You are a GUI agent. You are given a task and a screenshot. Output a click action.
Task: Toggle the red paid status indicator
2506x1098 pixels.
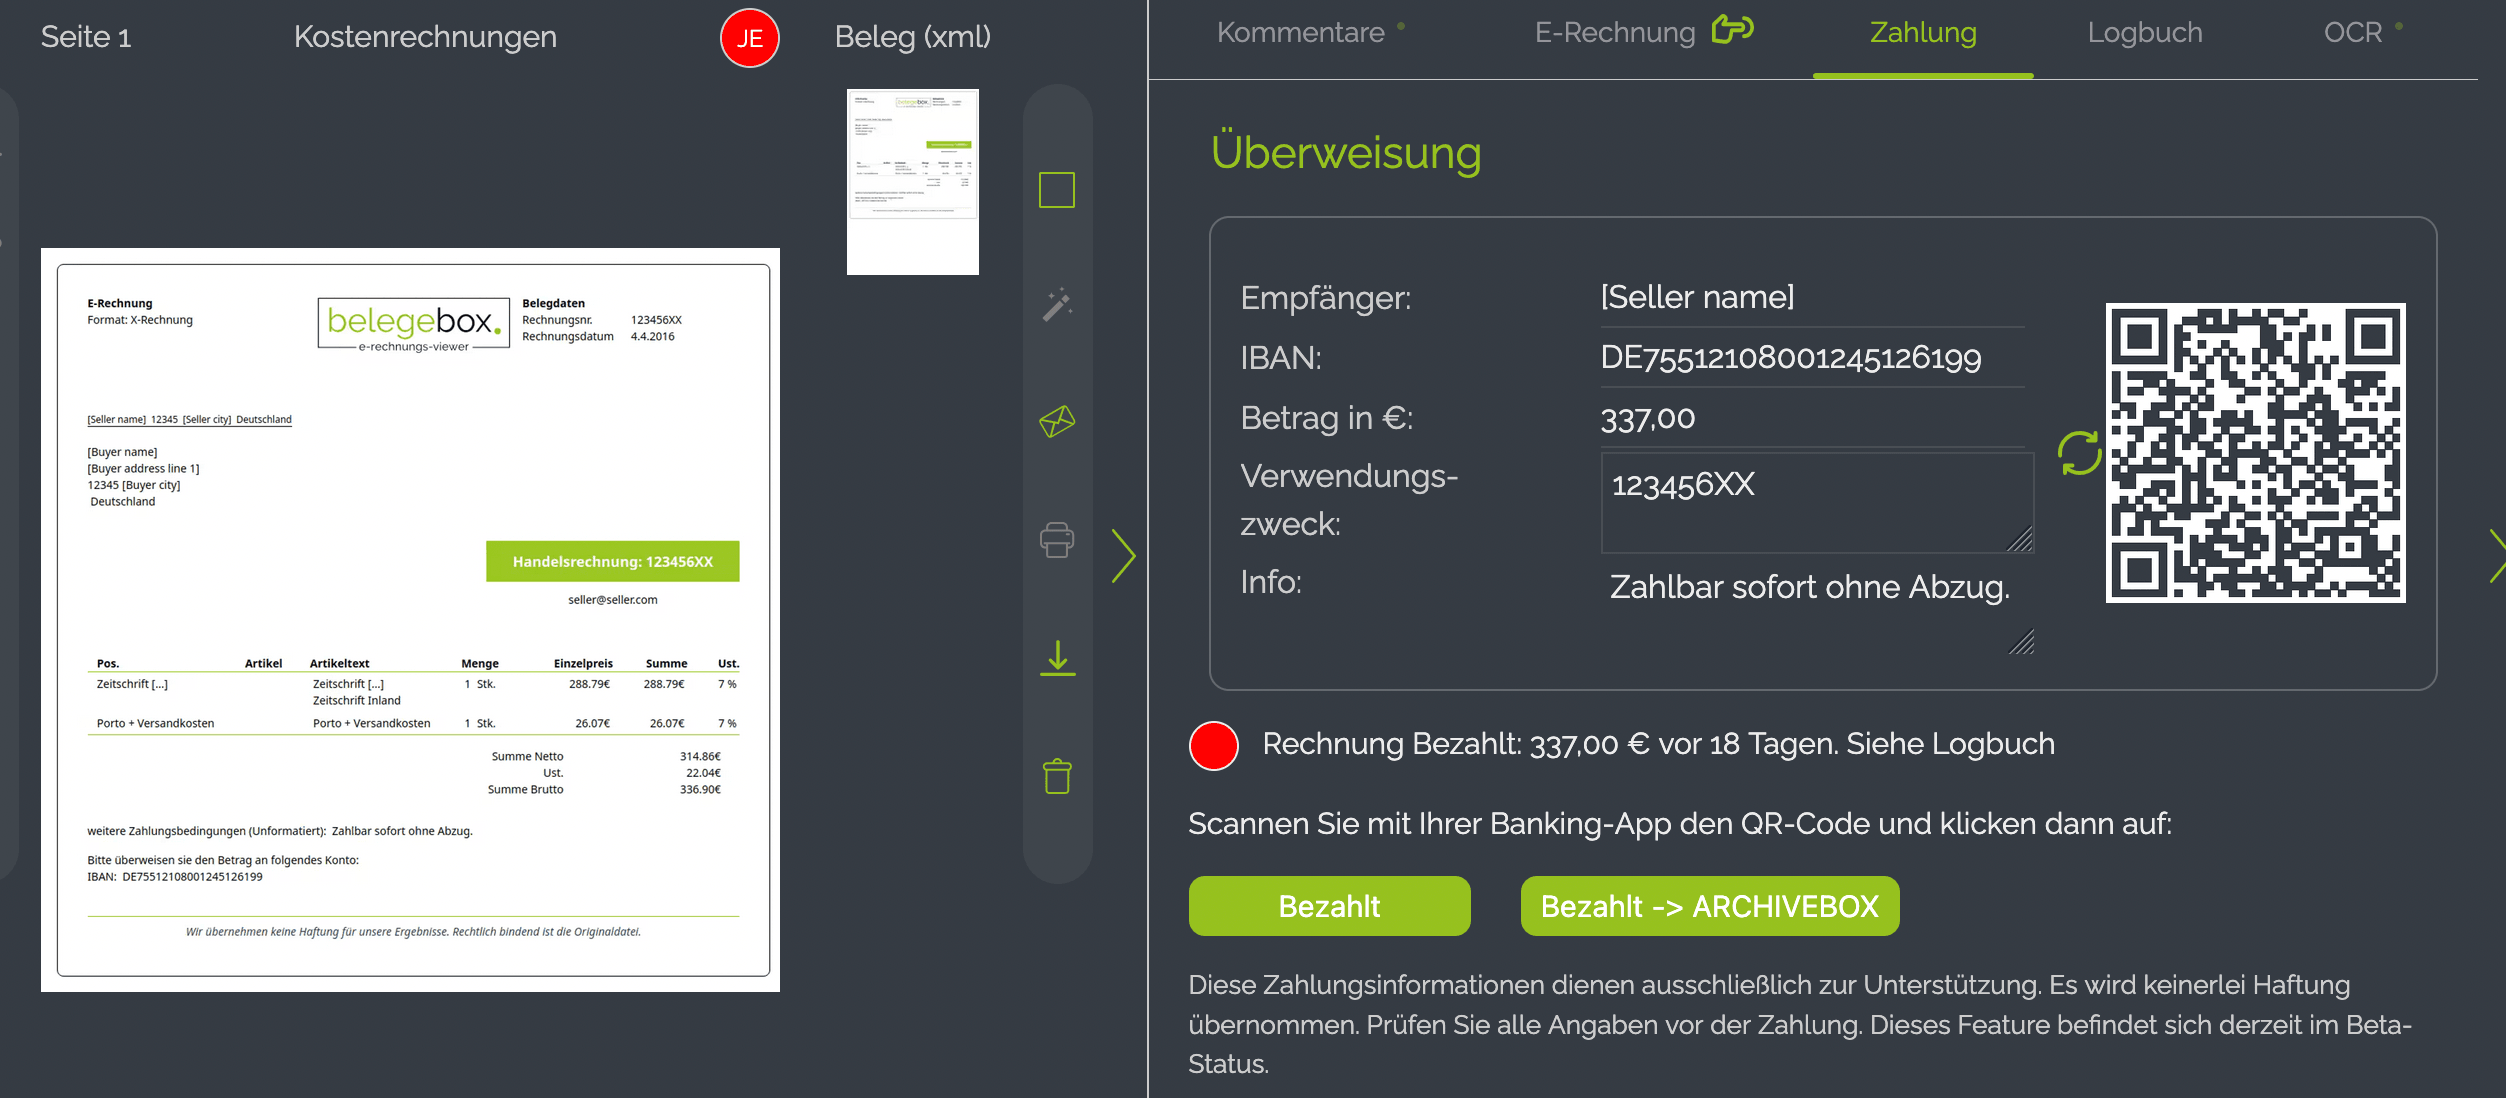coord(1213,745)
